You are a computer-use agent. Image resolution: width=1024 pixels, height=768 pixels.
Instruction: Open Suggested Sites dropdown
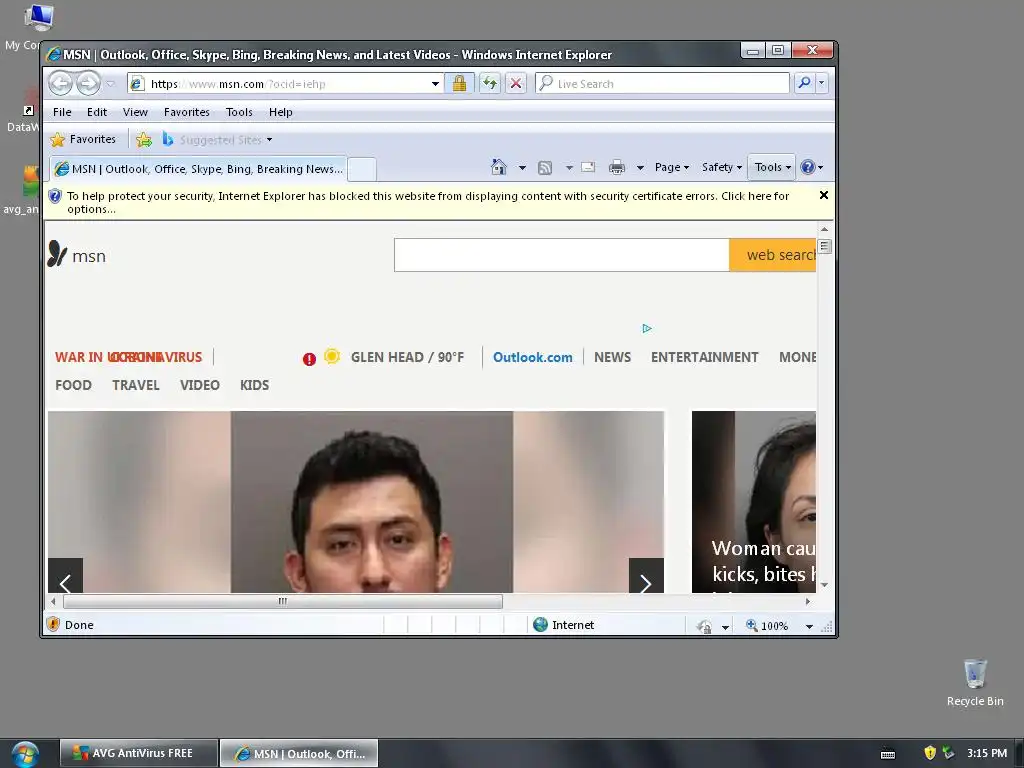click(219, 140)
